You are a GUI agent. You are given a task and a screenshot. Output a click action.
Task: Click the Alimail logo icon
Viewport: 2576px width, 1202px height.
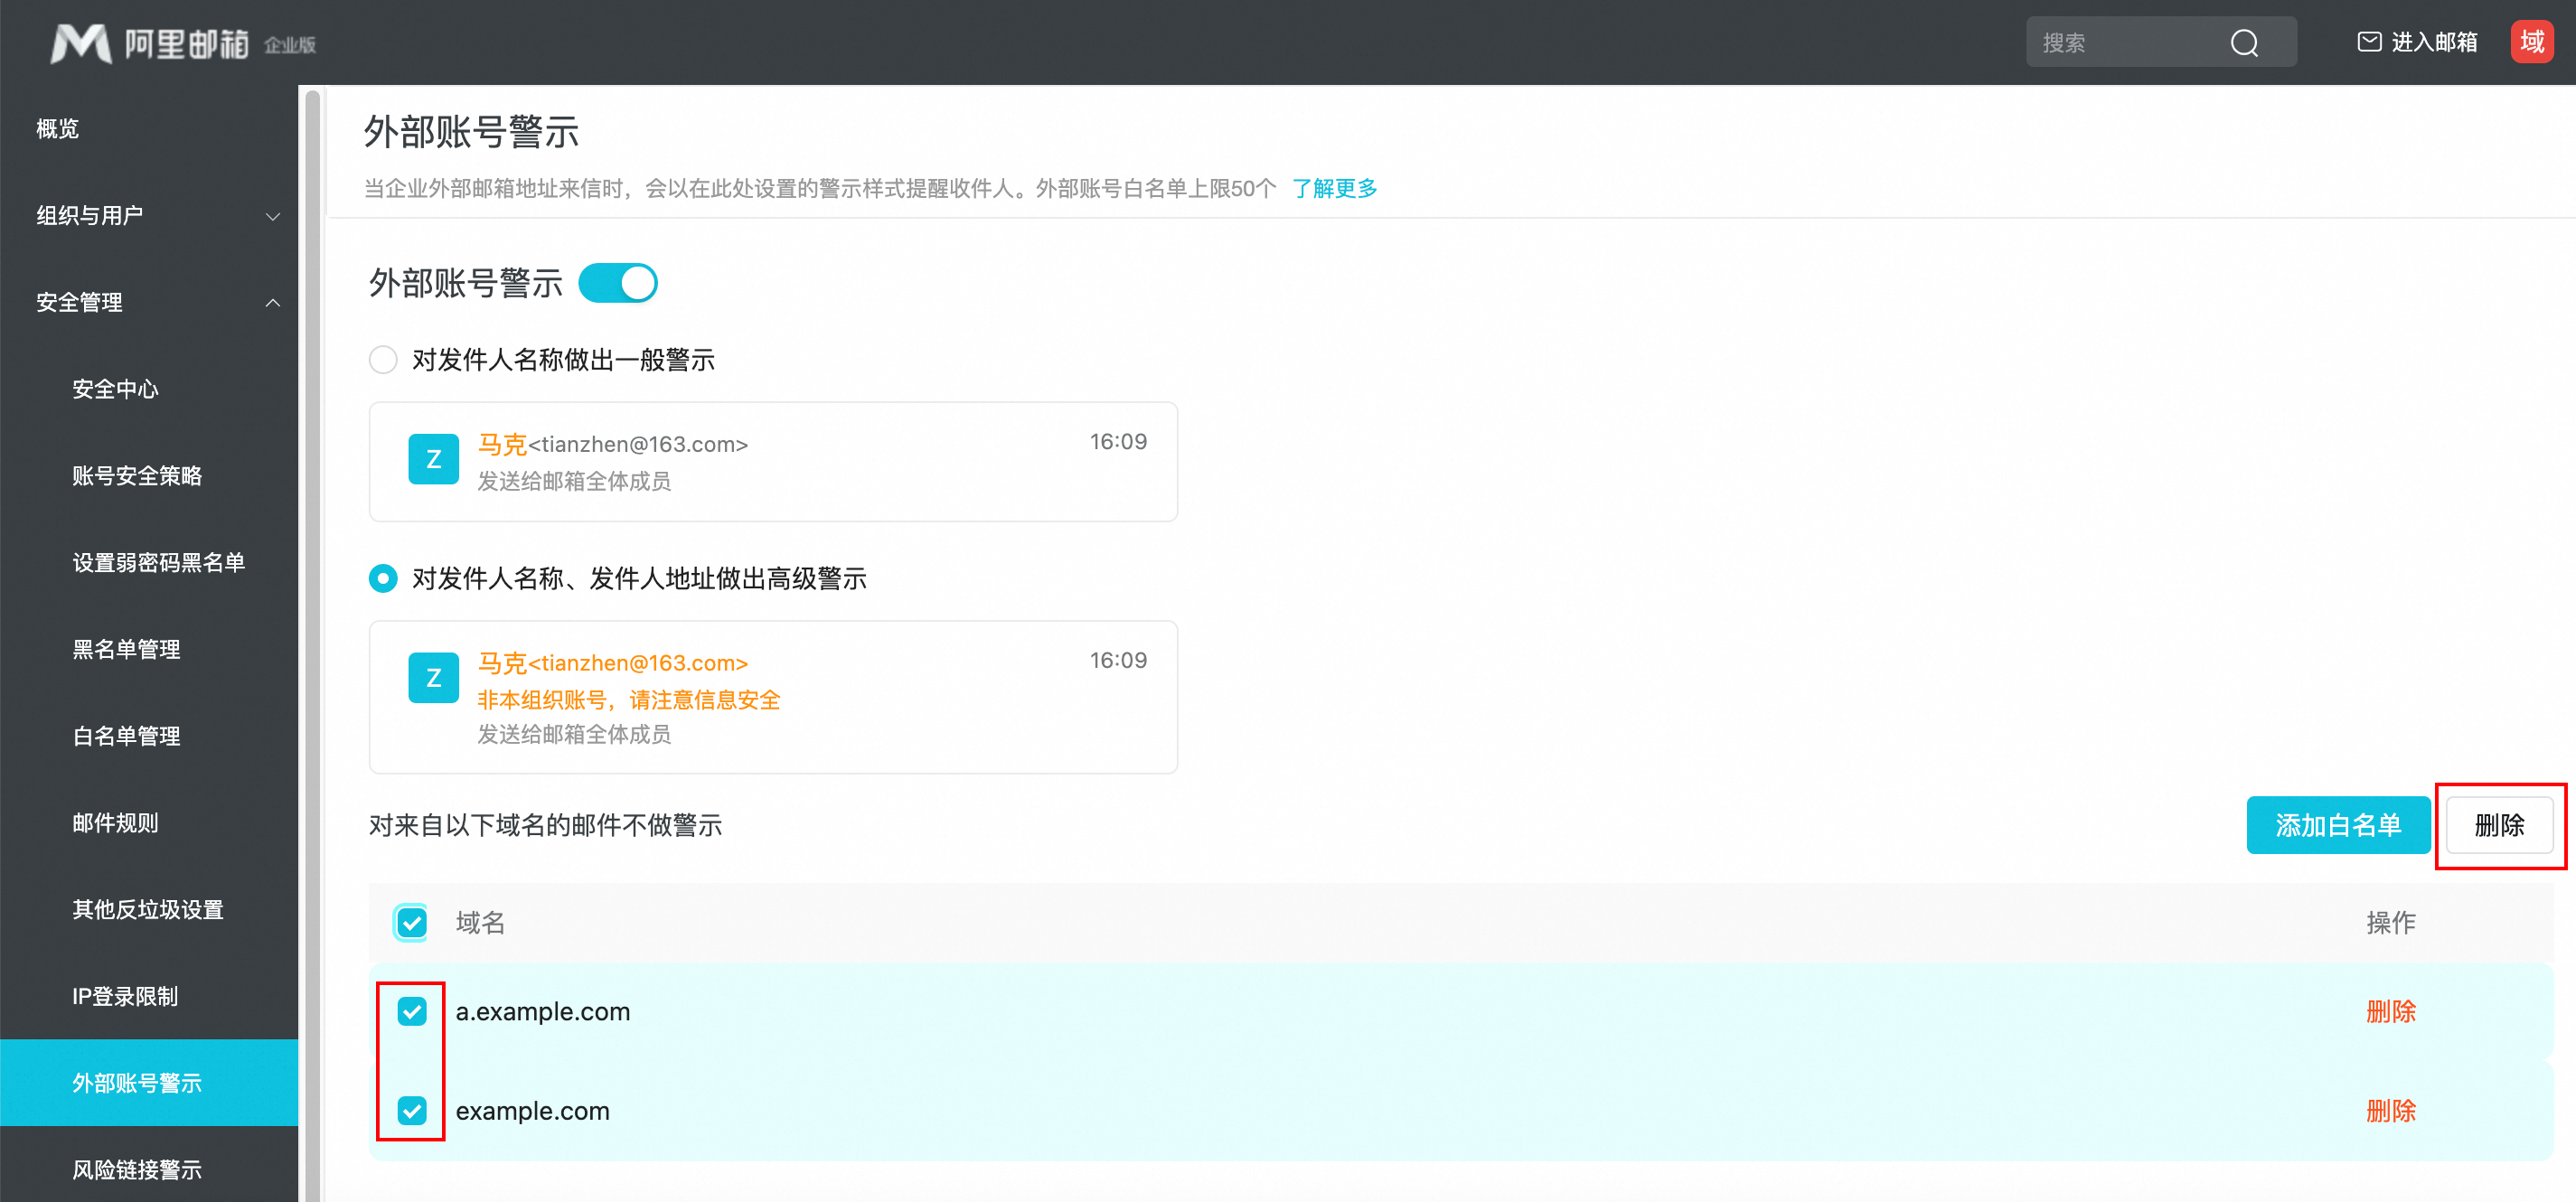80,43
